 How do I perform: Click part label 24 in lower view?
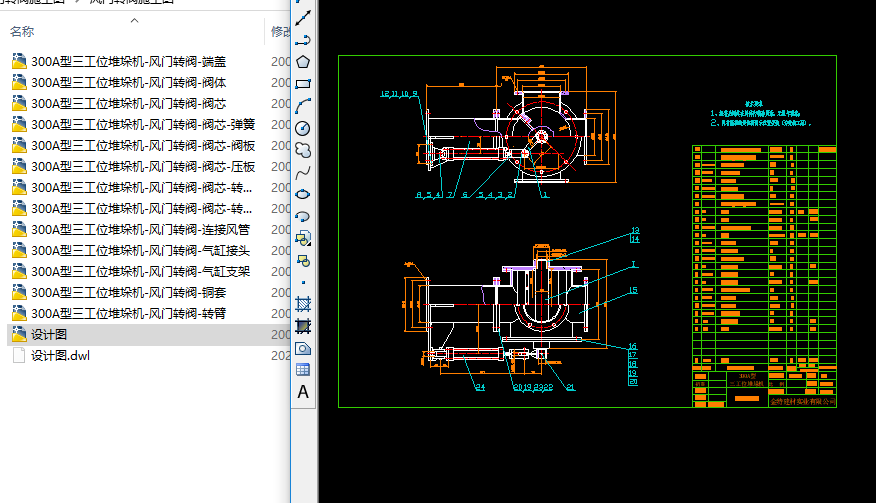point(480,387)
